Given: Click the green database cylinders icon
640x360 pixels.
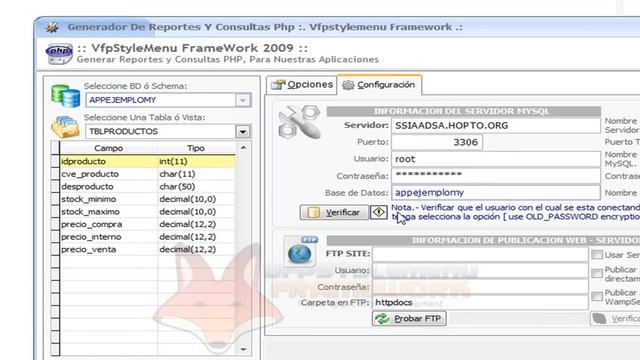Looking at the screenshot, I should [x=65, y=96].
